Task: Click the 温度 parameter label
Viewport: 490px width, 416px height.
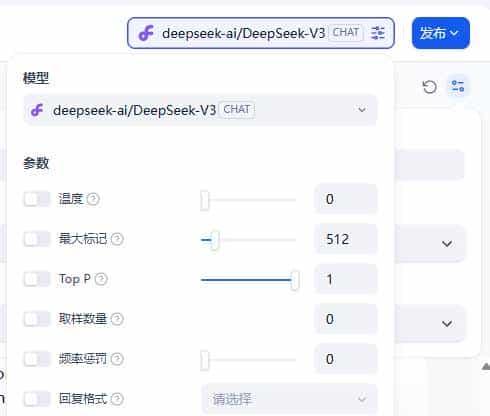Action: (x=71, y=199)
